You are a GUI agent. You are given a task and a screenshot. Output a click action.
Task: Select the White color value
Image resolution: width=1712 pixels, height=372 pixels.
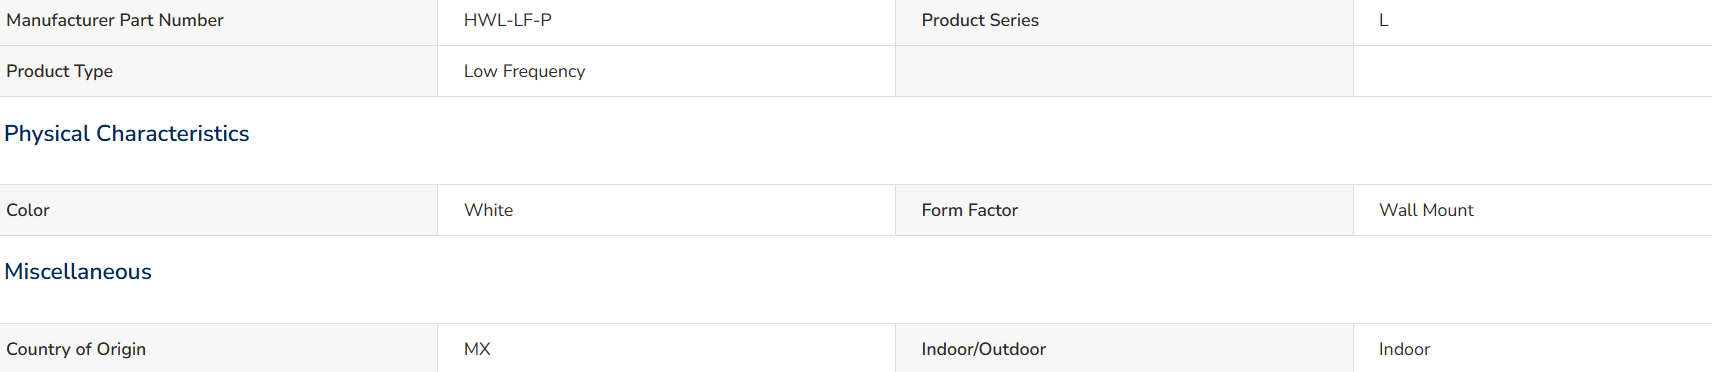tap(489, 210)
